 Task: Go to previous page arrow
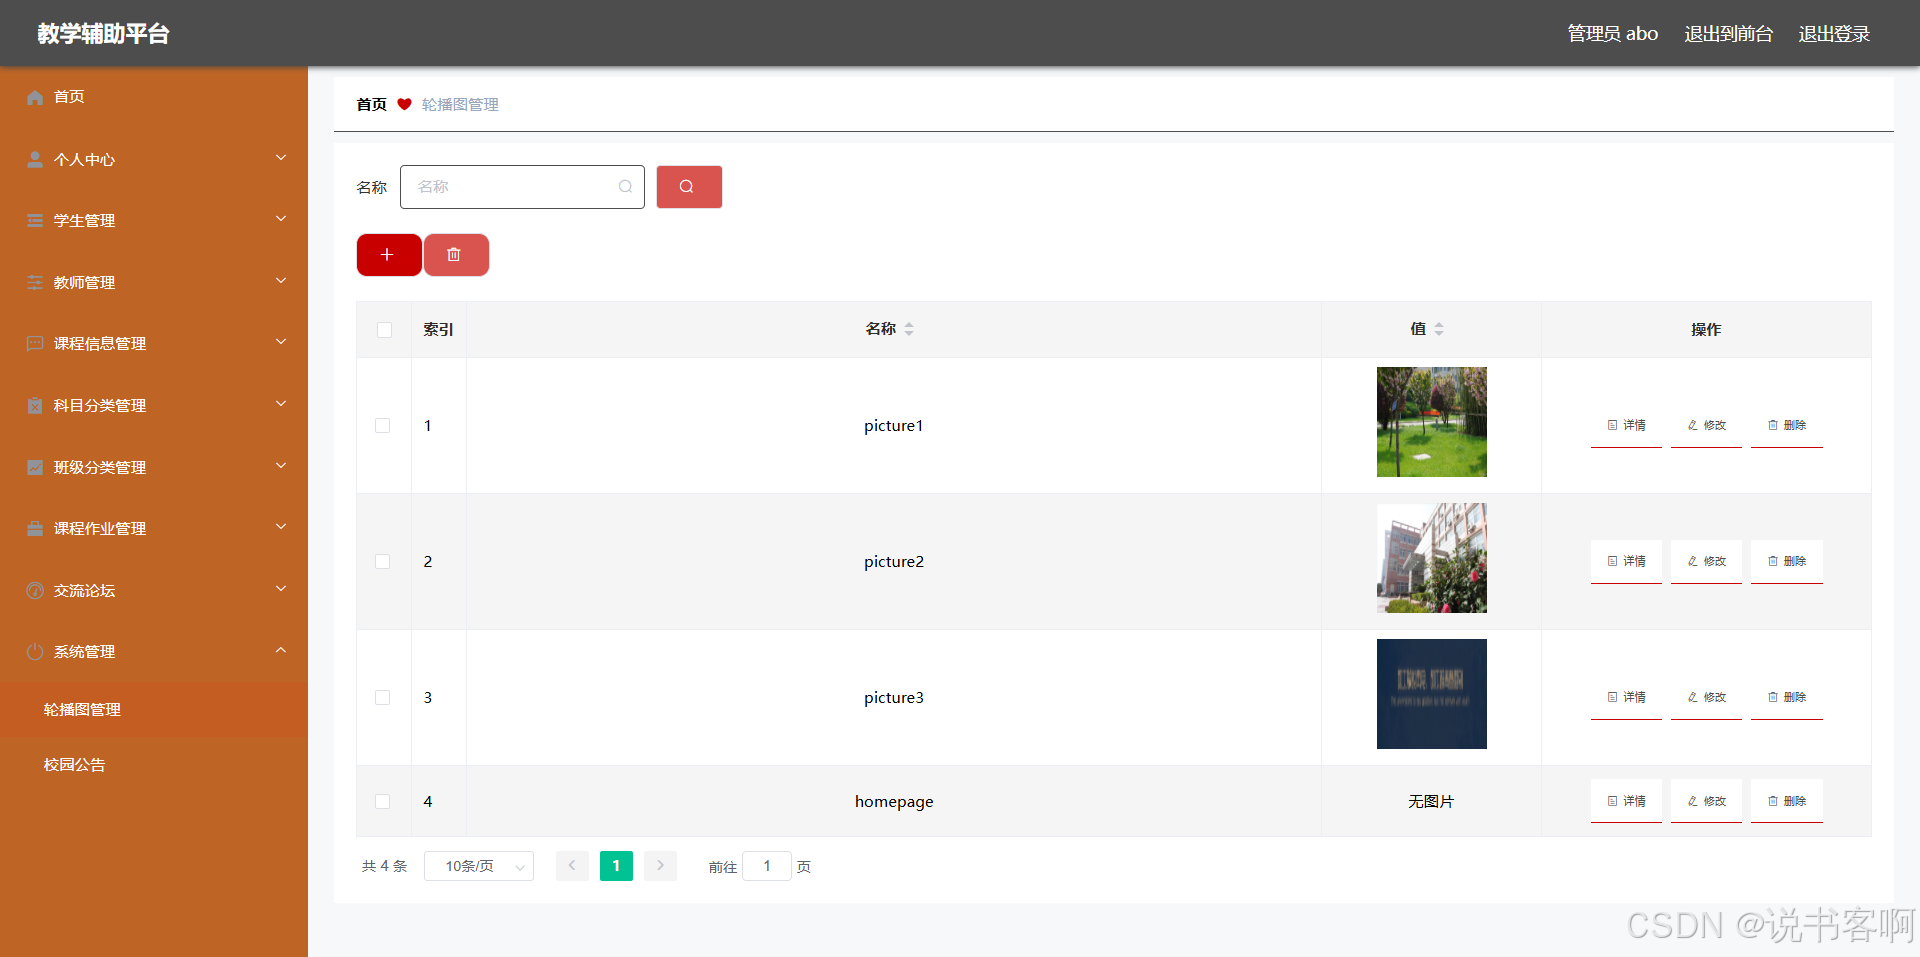572,866
